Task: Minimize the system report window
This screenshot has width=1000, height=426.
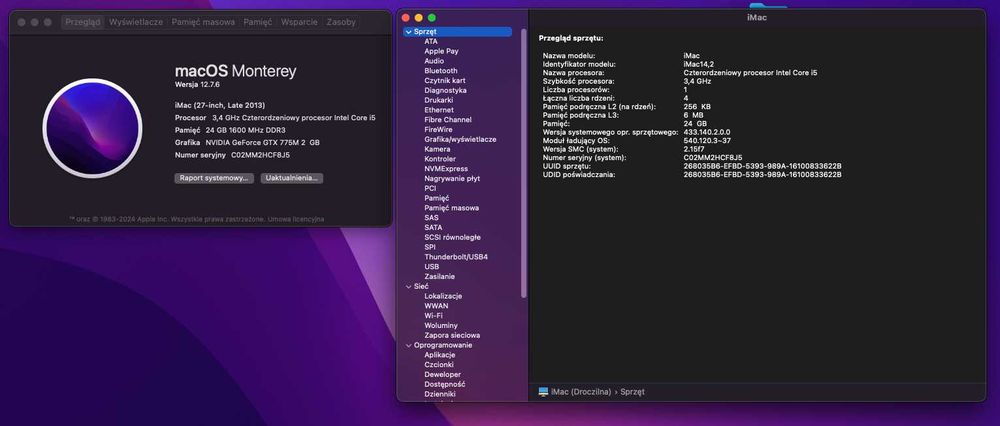Action: [x=418, y=18]
